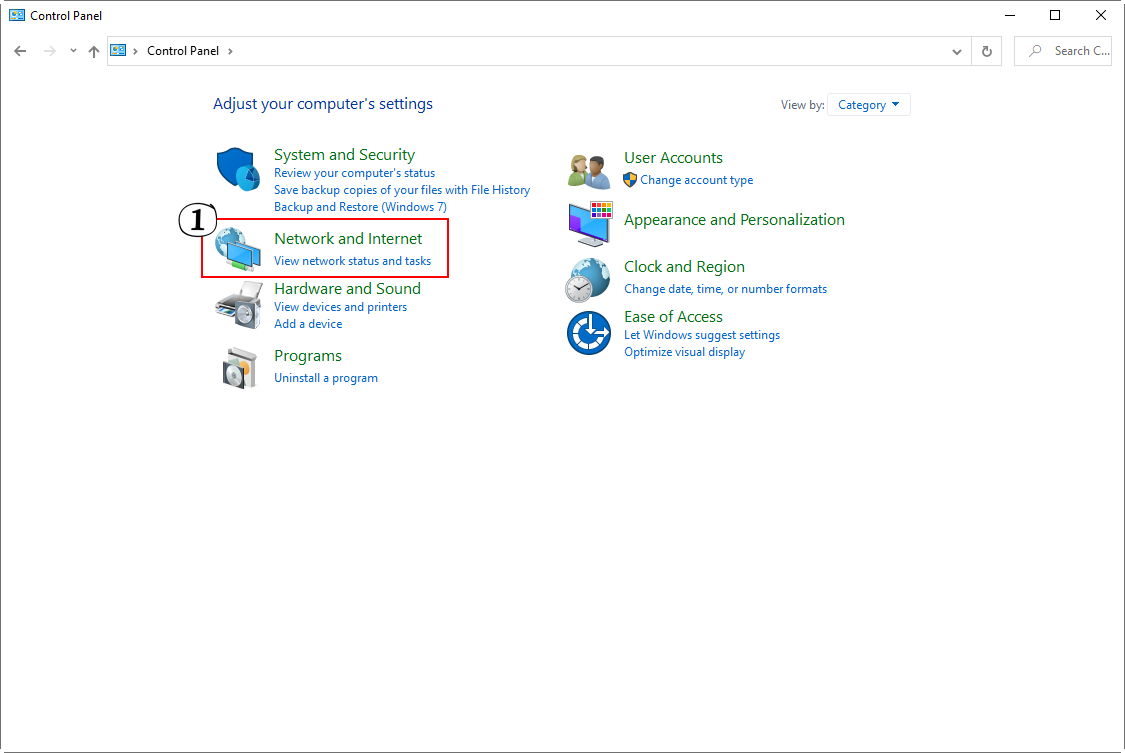Click the Hardware and Sound printer icon
Image resolution: width=1125 pixels, height=753 pixels.
[238, 305]
